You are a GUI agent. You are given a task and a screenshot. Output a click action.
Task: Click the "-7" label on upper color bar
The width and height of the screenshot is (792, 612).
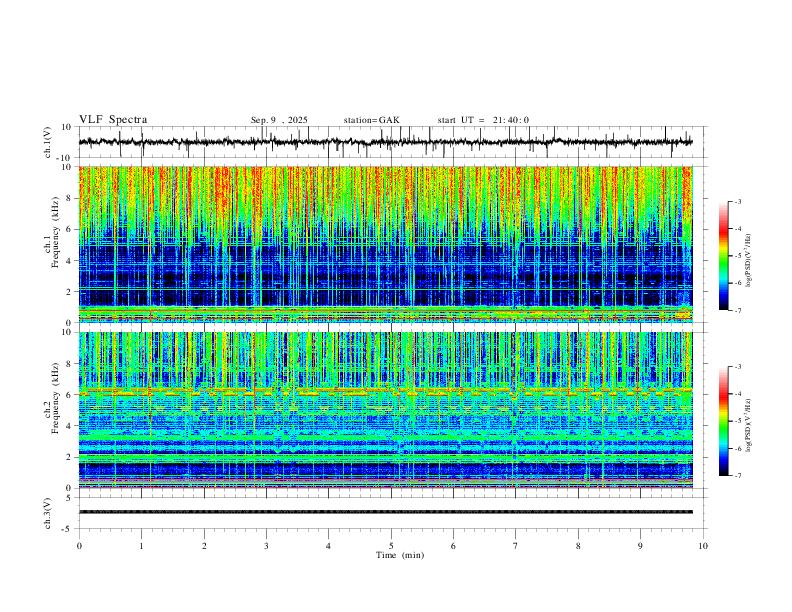coord(738,311)
